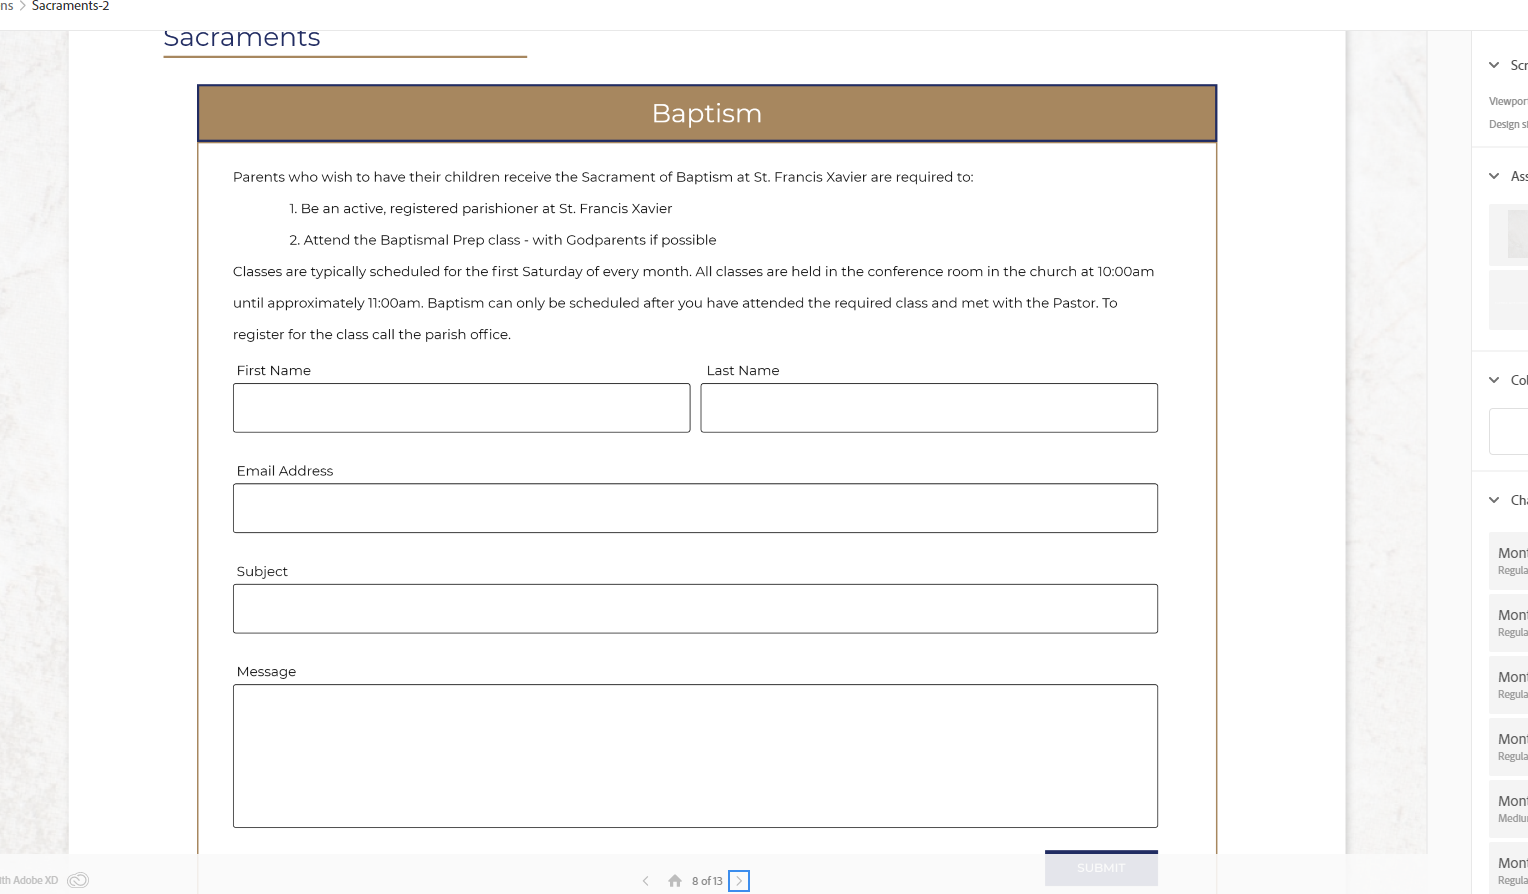Select the color swatch in Colors panel
The image size is (1528, 894).
click(1508, 432)
